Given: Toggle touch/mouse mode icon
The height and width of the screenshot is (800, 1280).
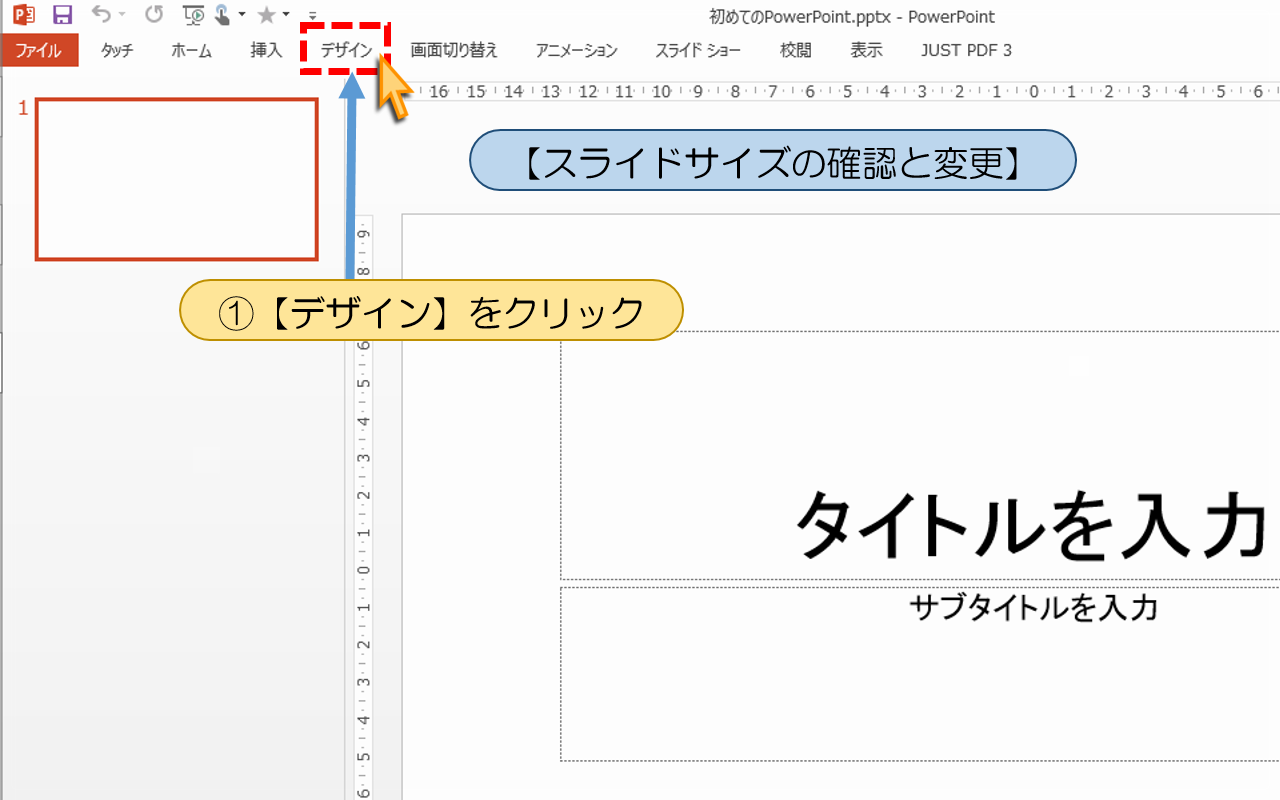Looking at the screenshot, I should [222, 14].
